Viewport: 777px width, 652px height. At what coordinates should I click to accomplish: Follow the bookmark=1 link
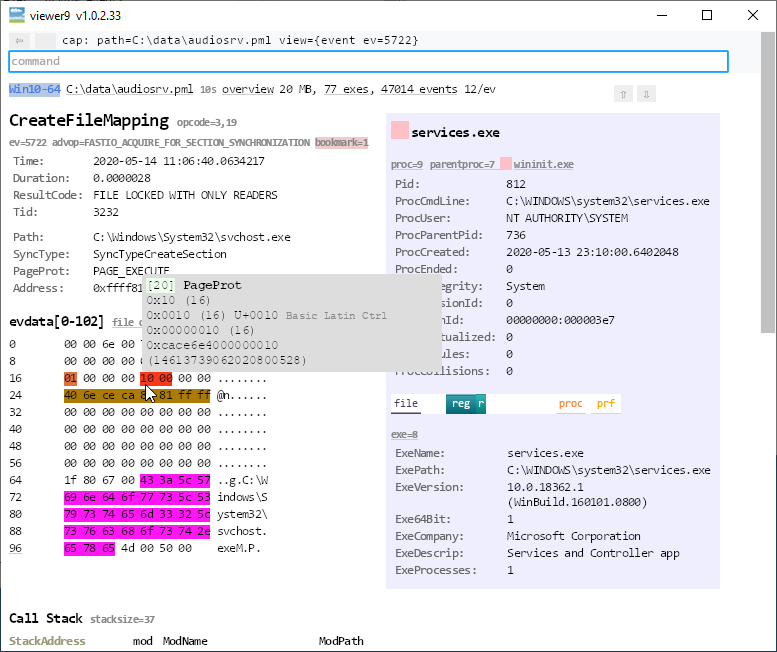pyautogui.click(x=341, y=143)
